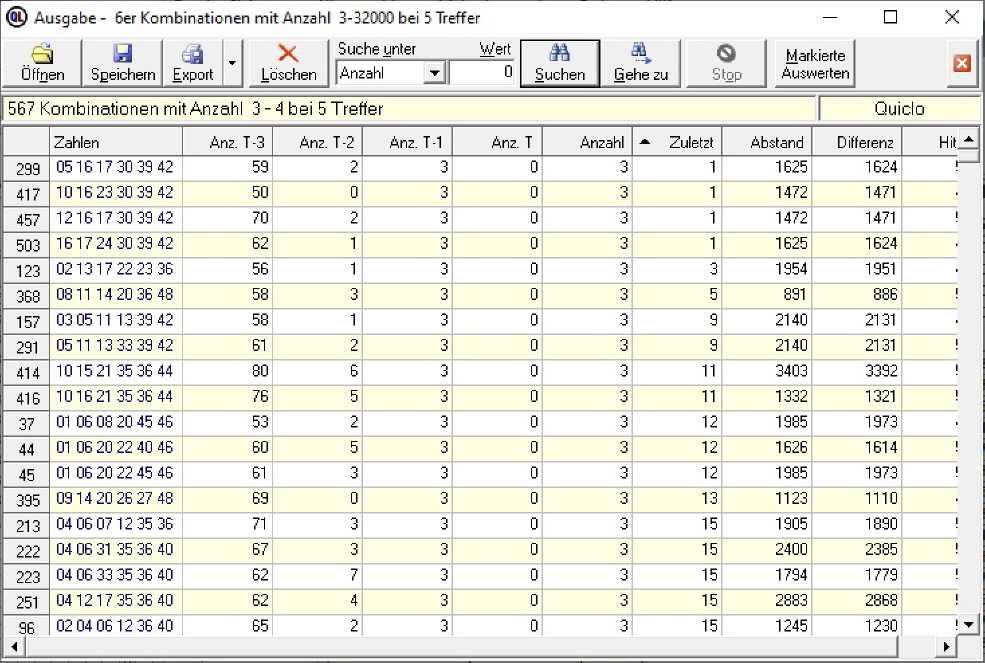Click the Gehe zu icon
This screenshot has height=663, width=985.
(641, 54)
